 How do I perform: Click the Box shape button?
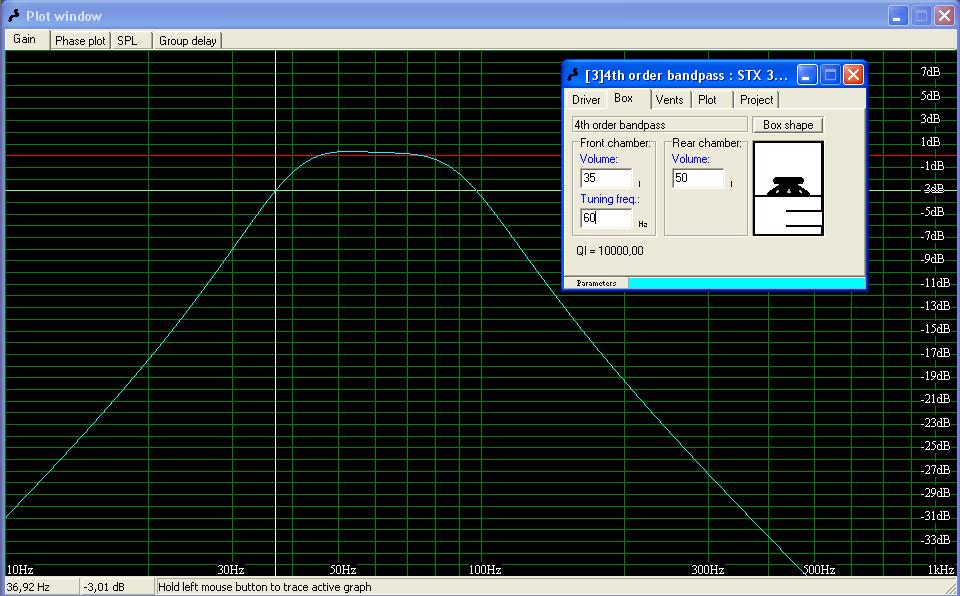coord(788,125)
